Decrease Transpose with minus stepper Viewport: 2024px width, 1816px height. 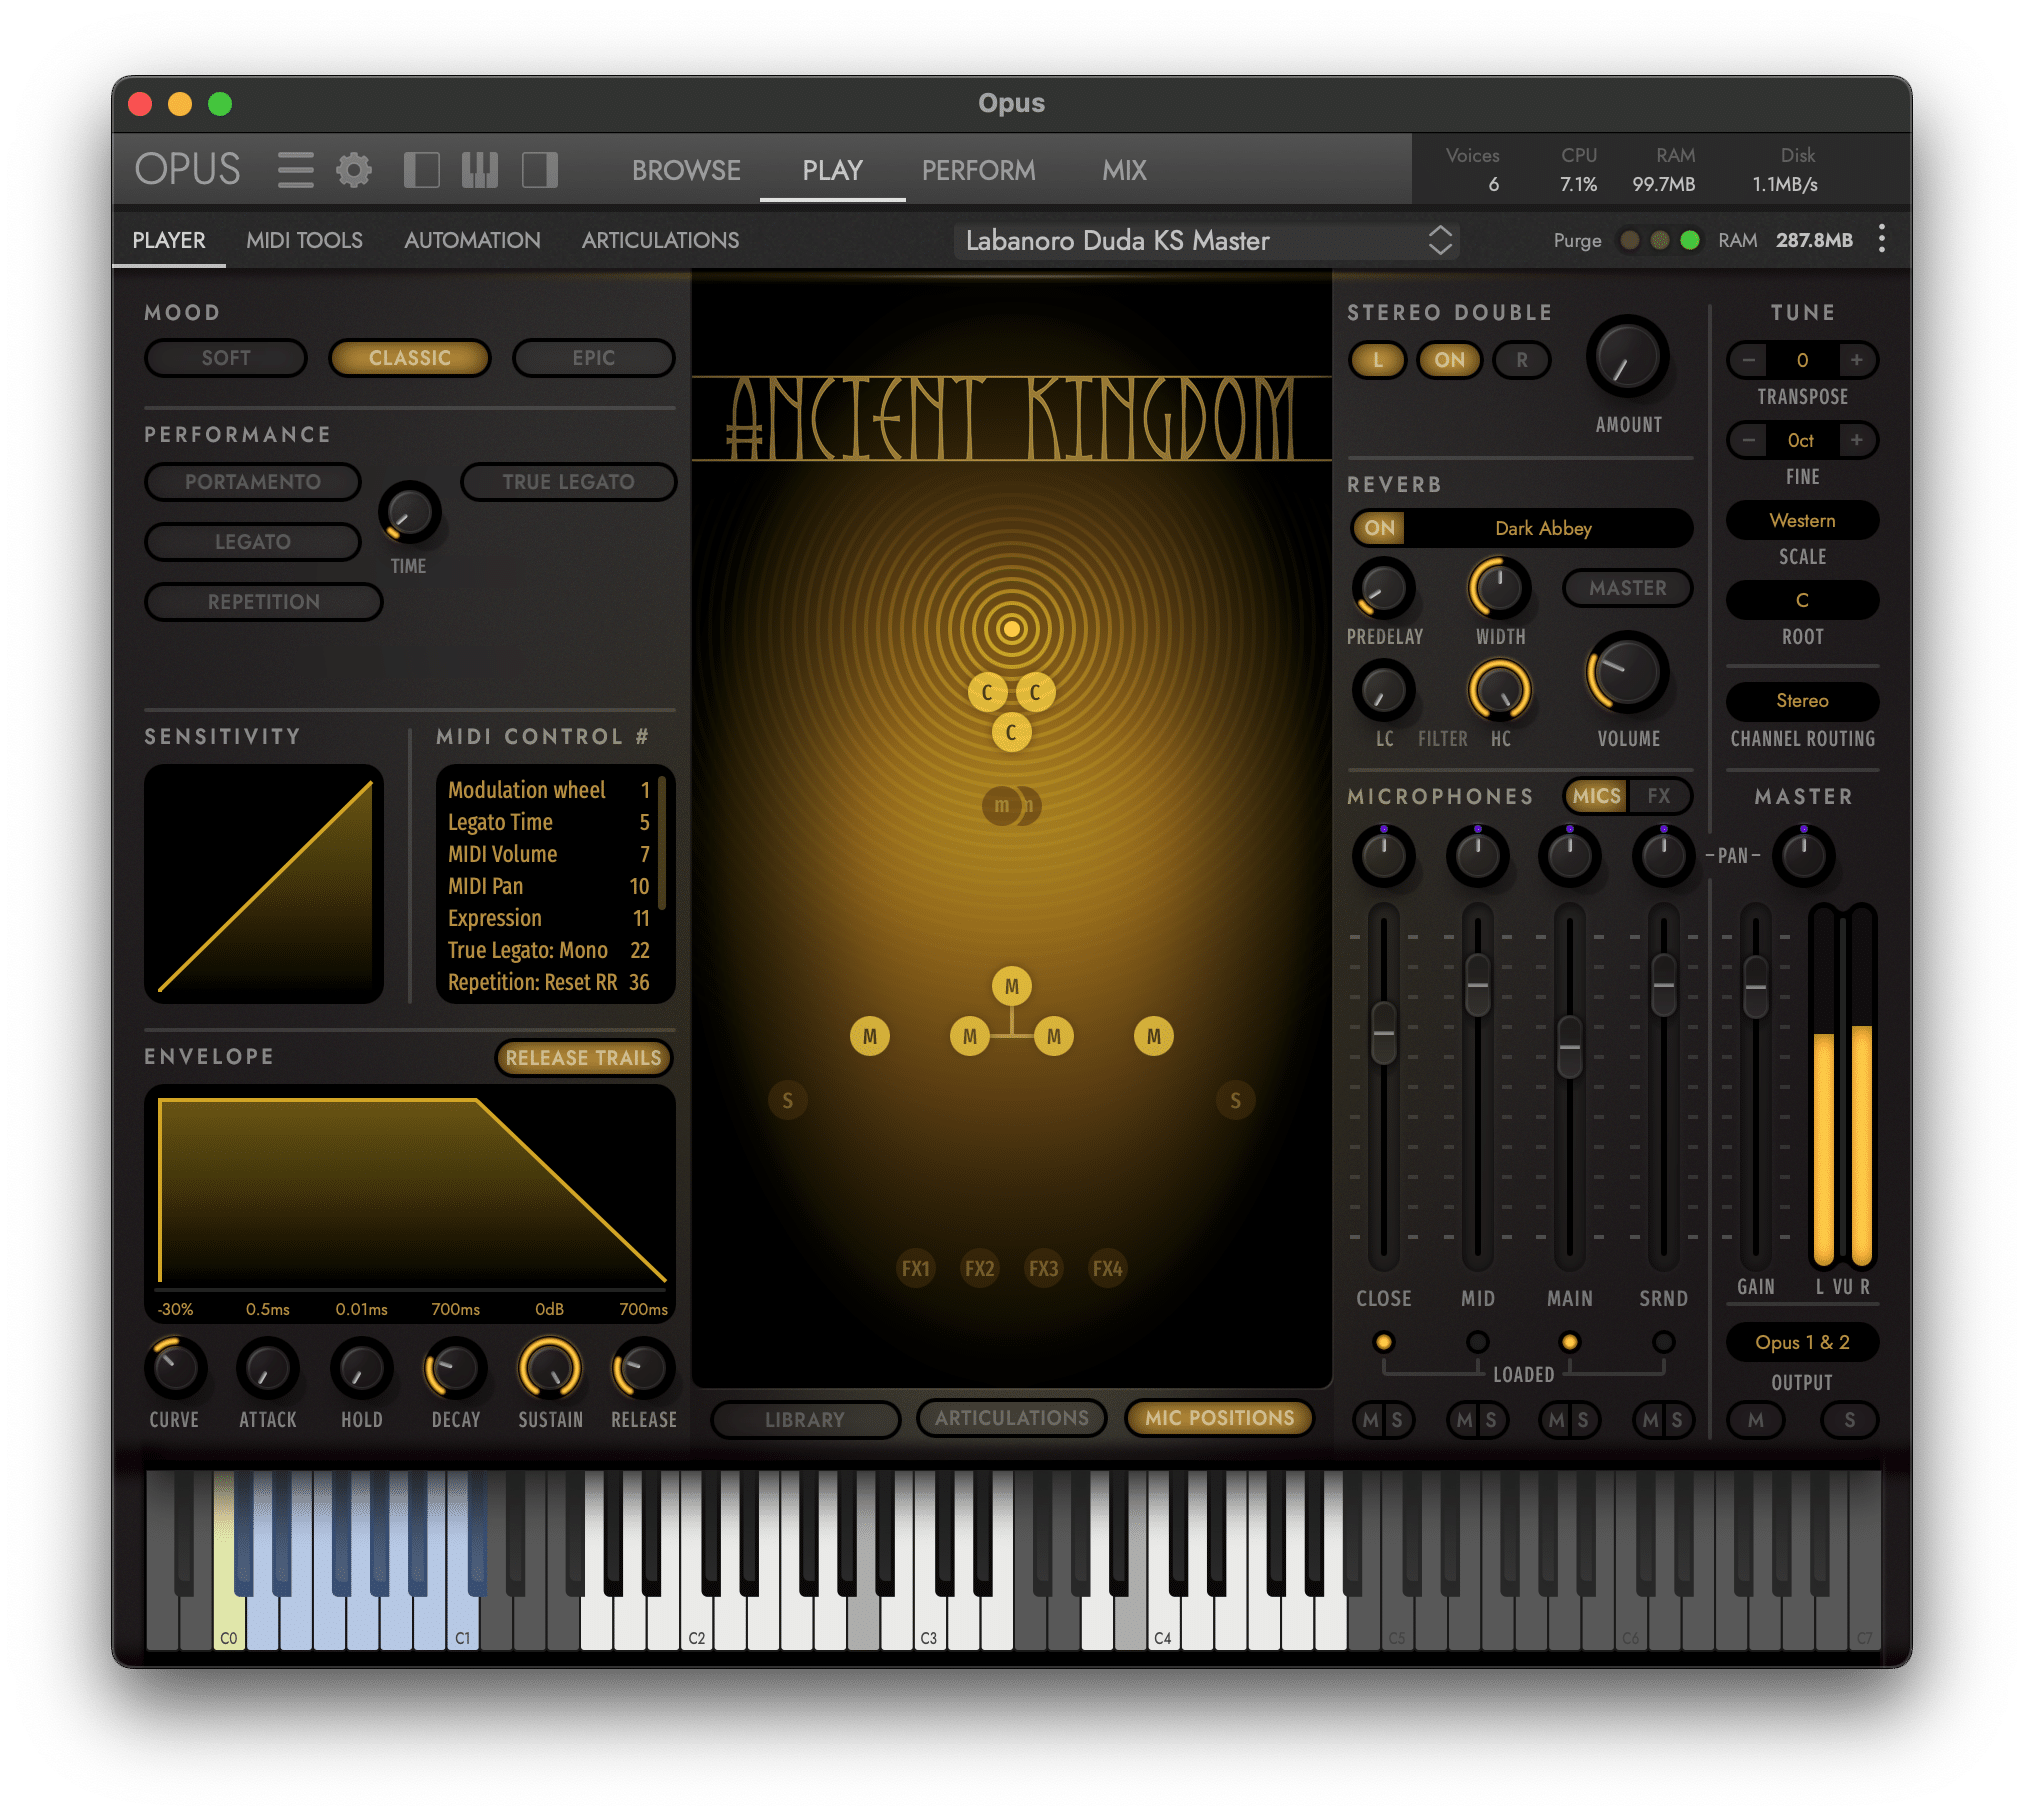point(1749,360)
